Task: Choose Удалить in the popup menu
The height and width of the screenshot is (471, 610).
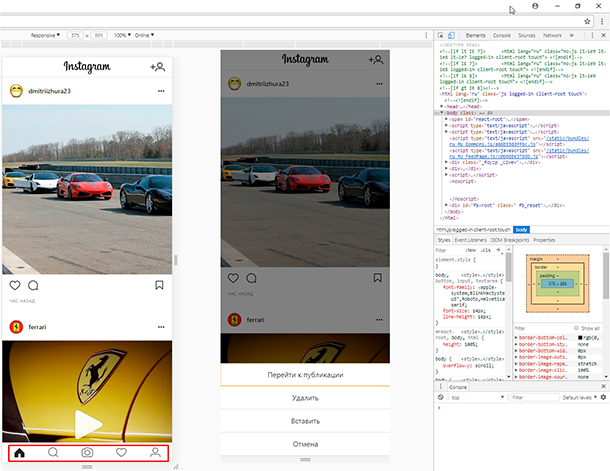Action: click(305, 398)
